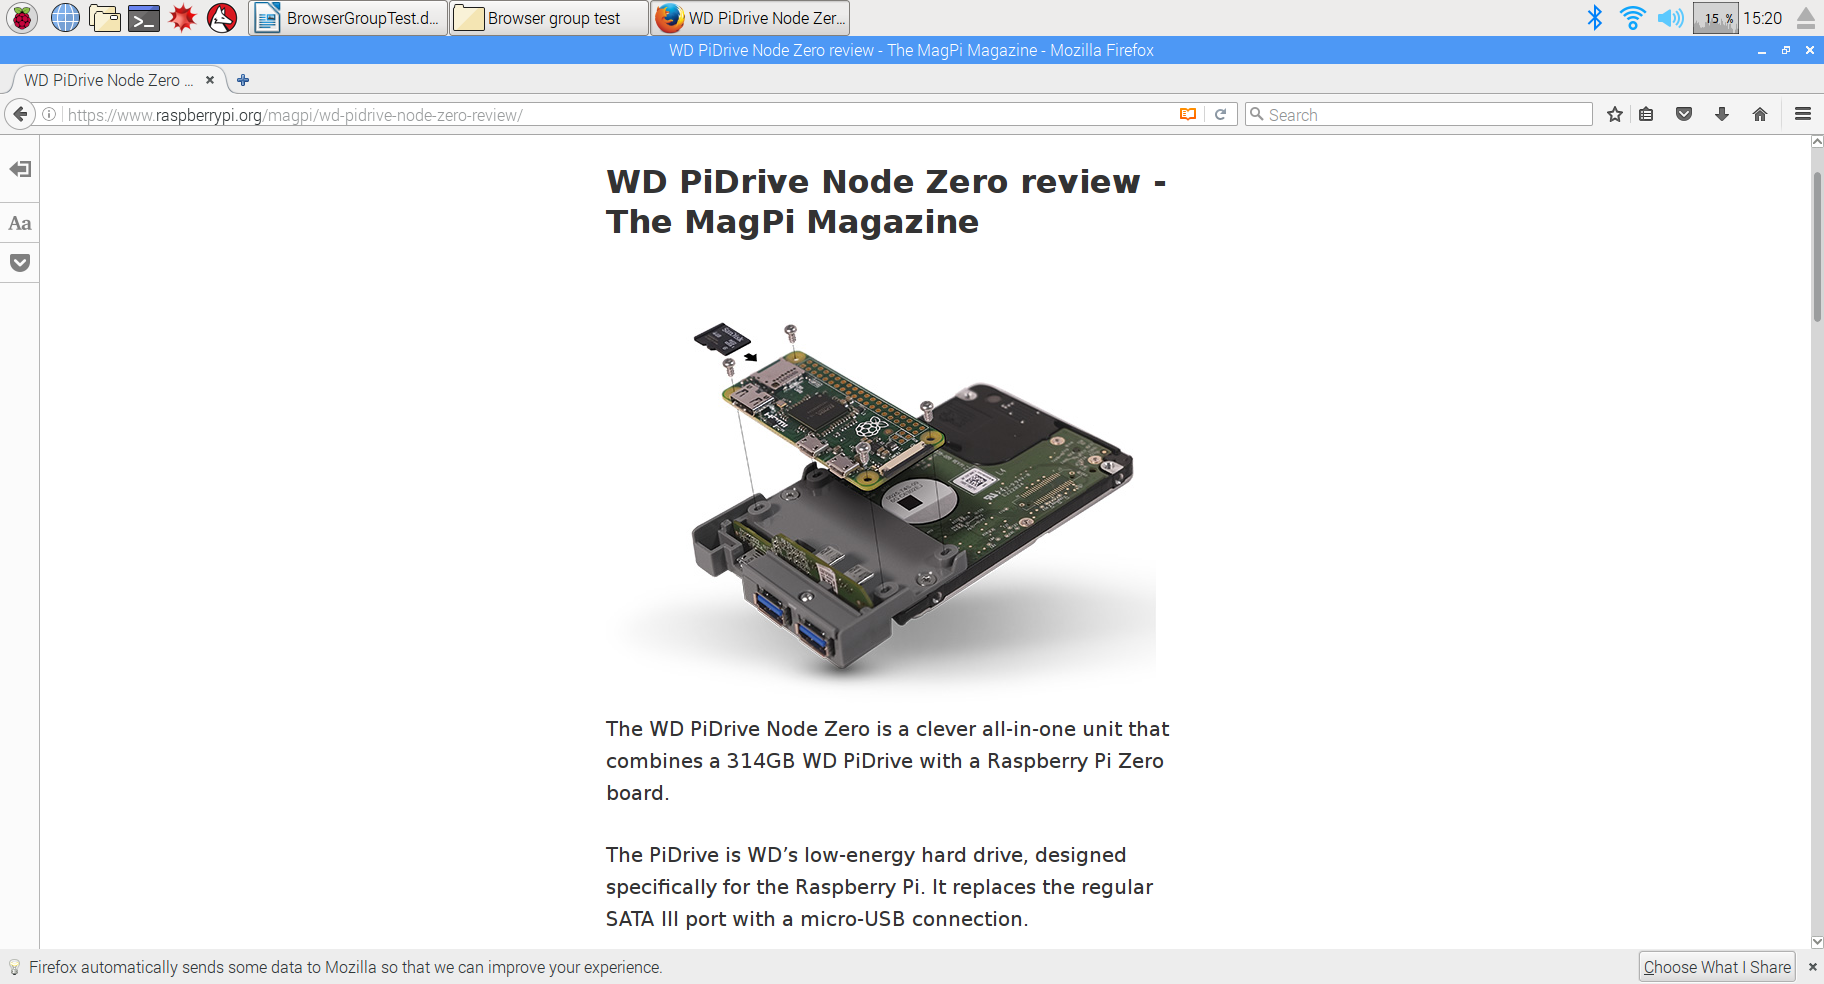Show site identity information icon
The image size is (1824, 984).
(x=48, y=114)
